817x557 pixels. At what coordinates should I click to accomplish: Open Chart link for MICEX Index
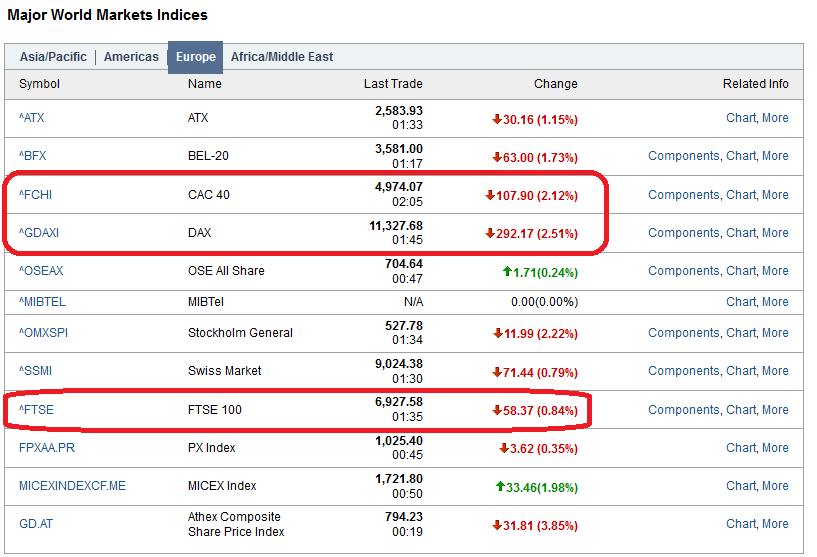[741, 486]
